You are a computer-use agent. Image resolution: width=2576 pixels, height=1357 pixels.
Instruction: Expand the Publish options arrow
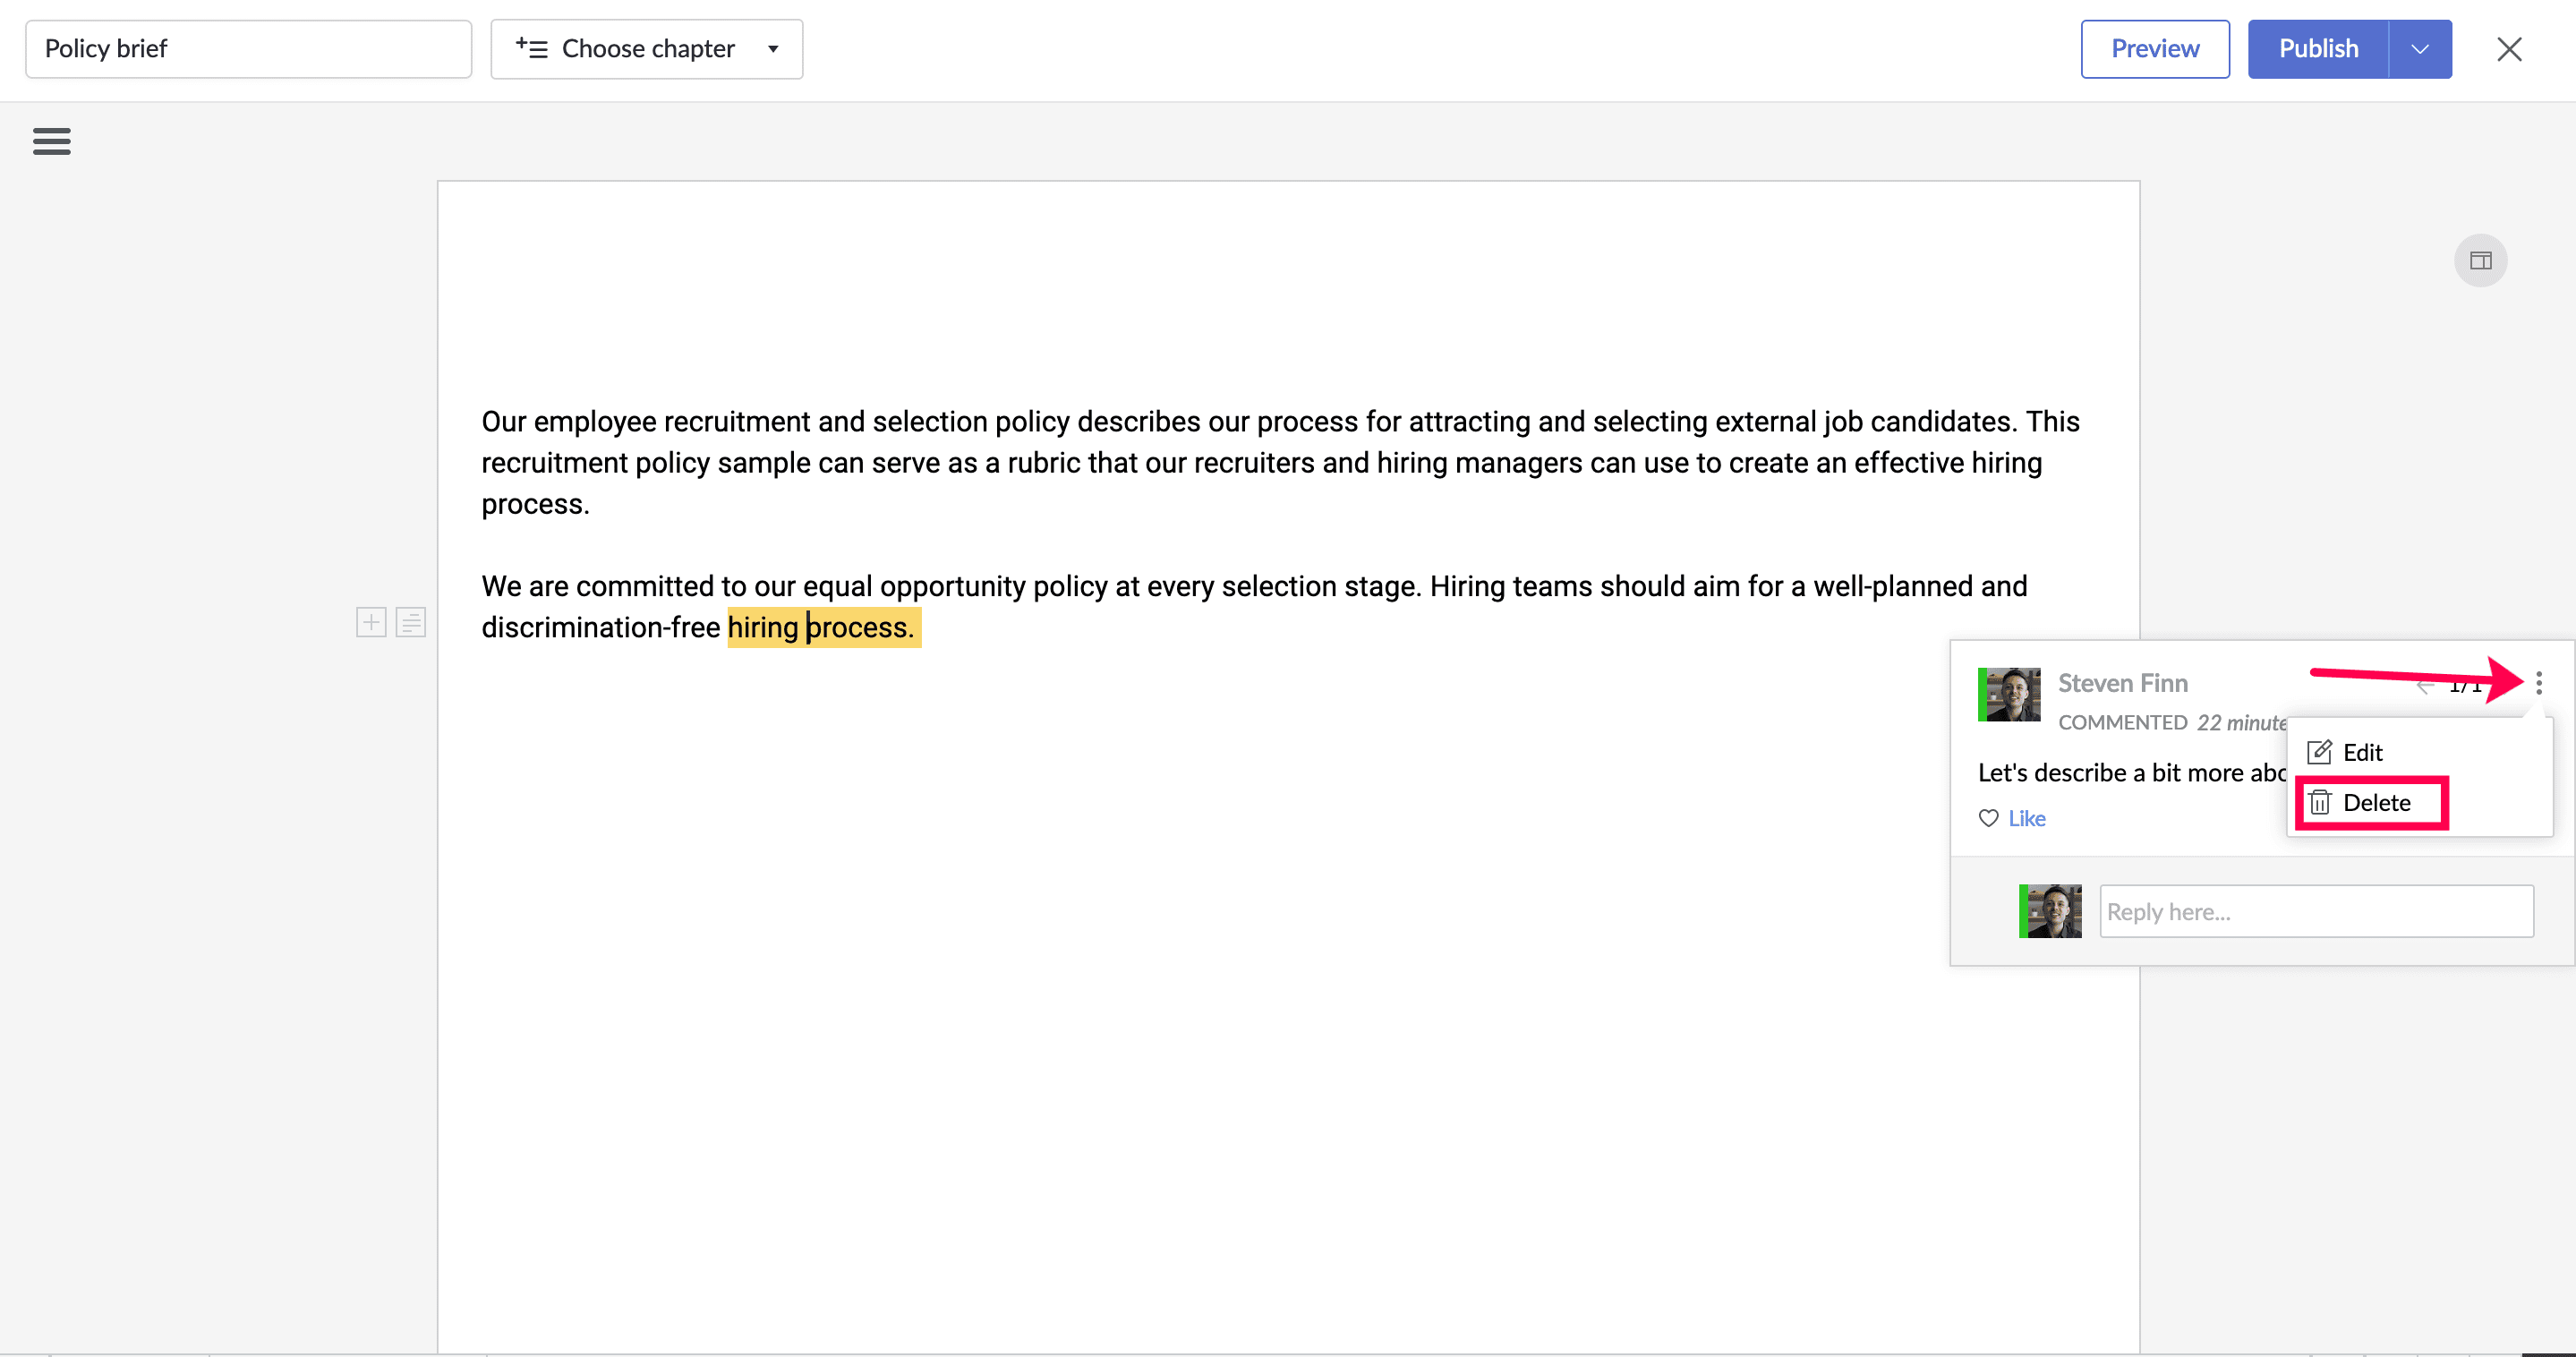point(2419,49)
